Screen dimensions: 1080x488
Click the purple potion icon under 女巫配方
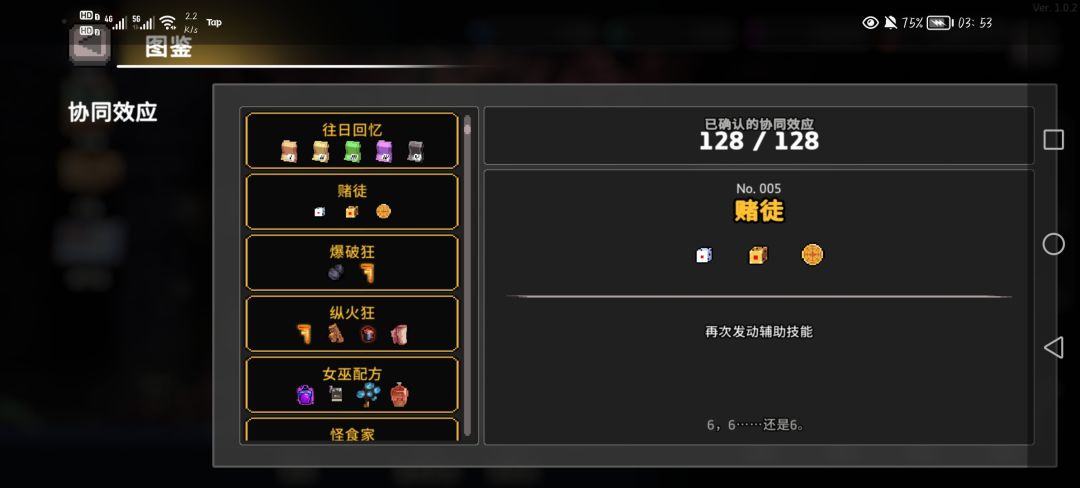(x=305, y=395)
